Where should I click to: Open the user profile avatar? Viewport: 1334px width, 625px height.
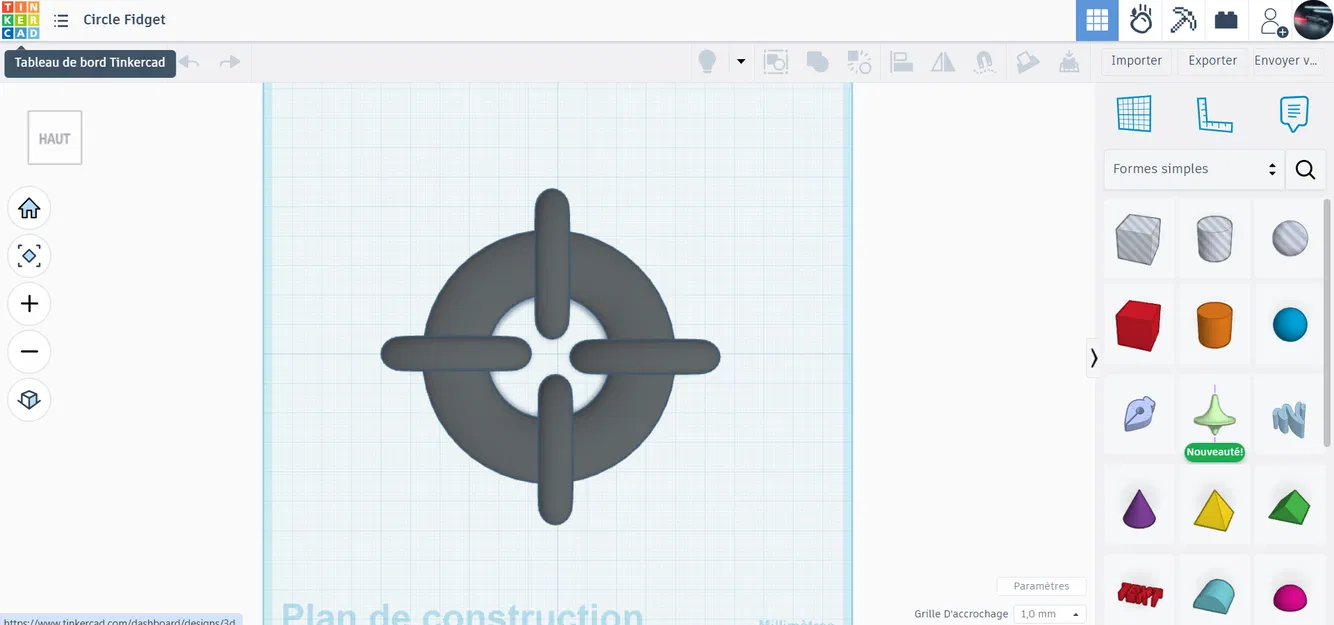(x=1313, y=20)
